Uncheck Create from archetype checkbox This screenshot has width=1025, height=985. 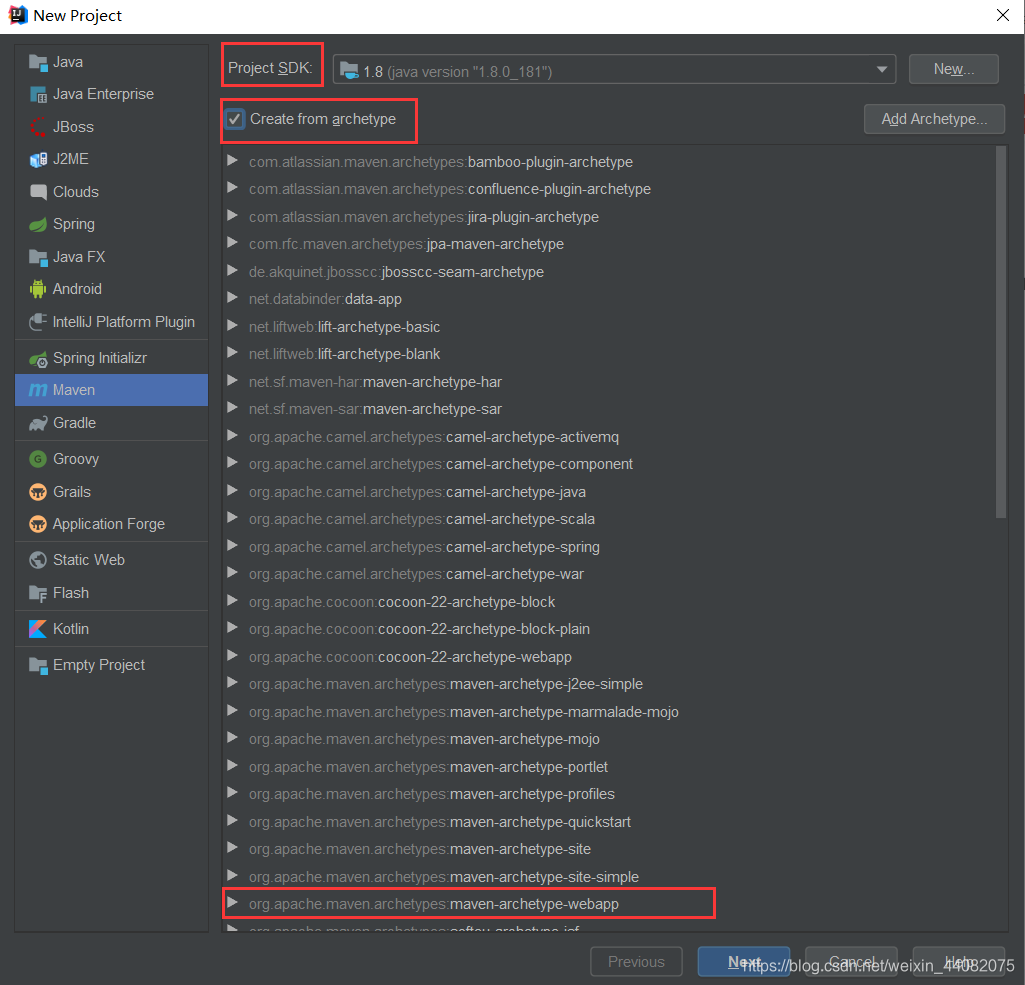[x=234, y=119]
